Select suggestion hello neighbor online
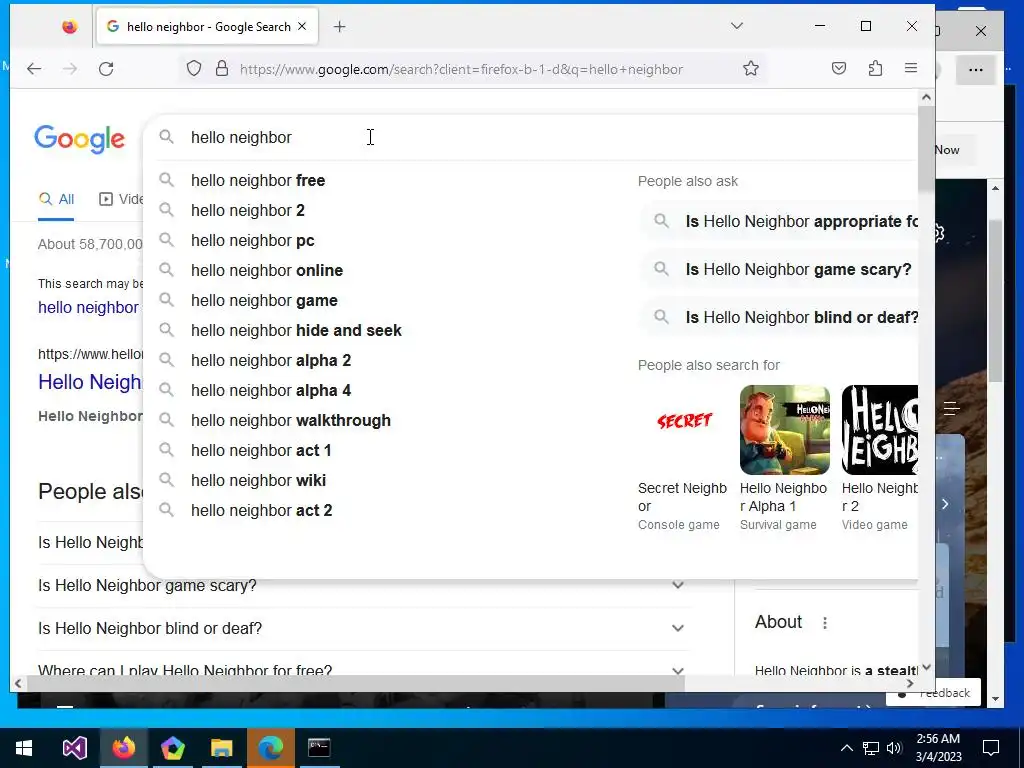 tap(266, 270)
